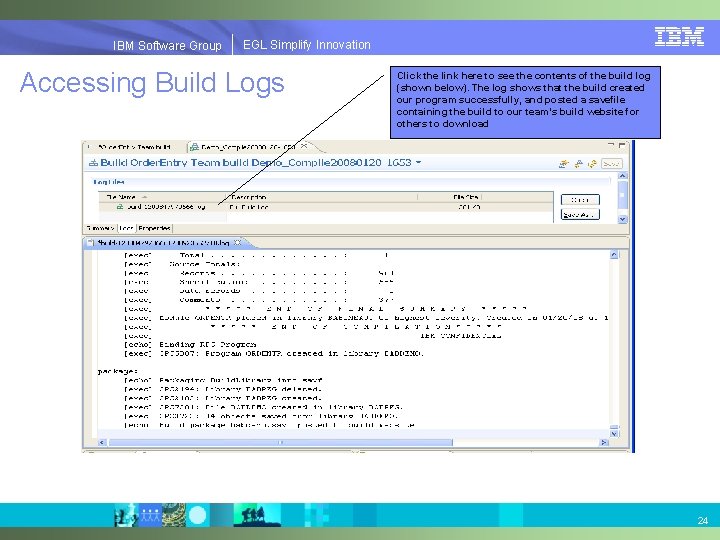Switch to the Properties tab

(154, 228)
